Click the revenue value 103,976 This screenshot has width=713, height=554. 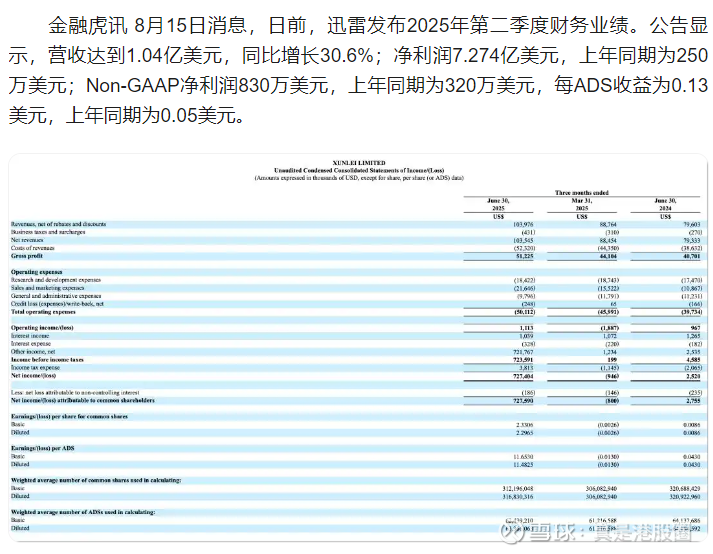coord(523,225)
